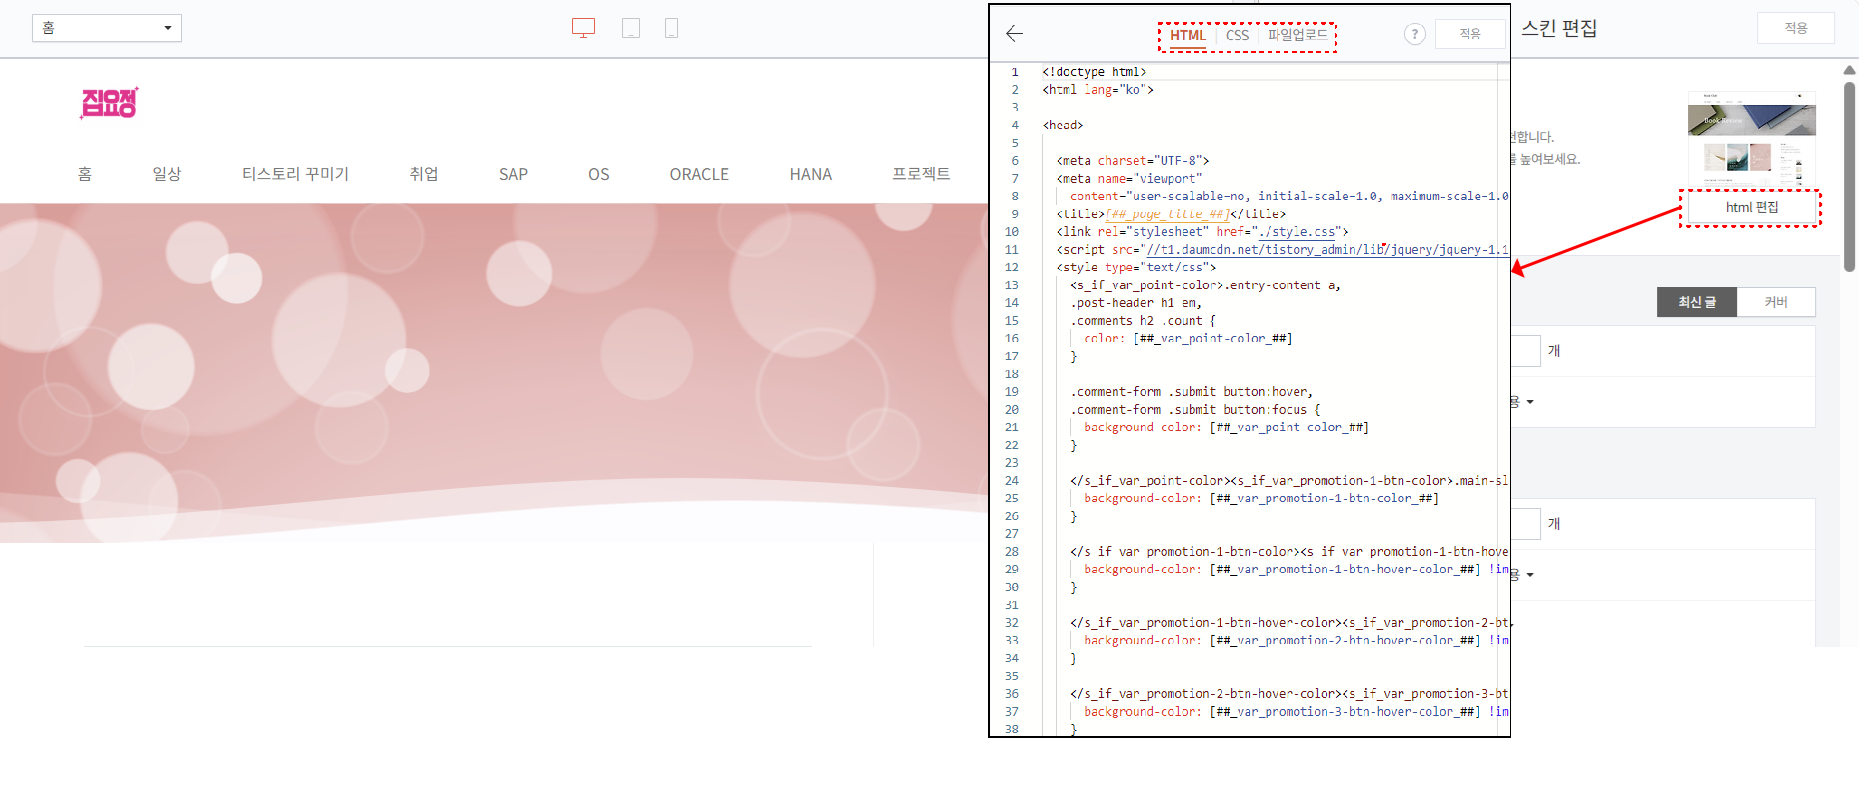Open ORACLE in the blog menu
The image size is (1859, 790).
tap(699, 174)
